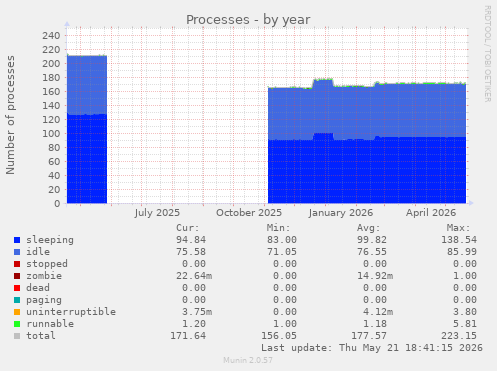Click sleeping average value 99.82
Screen dimensions: 497x371
click(372, 240)
